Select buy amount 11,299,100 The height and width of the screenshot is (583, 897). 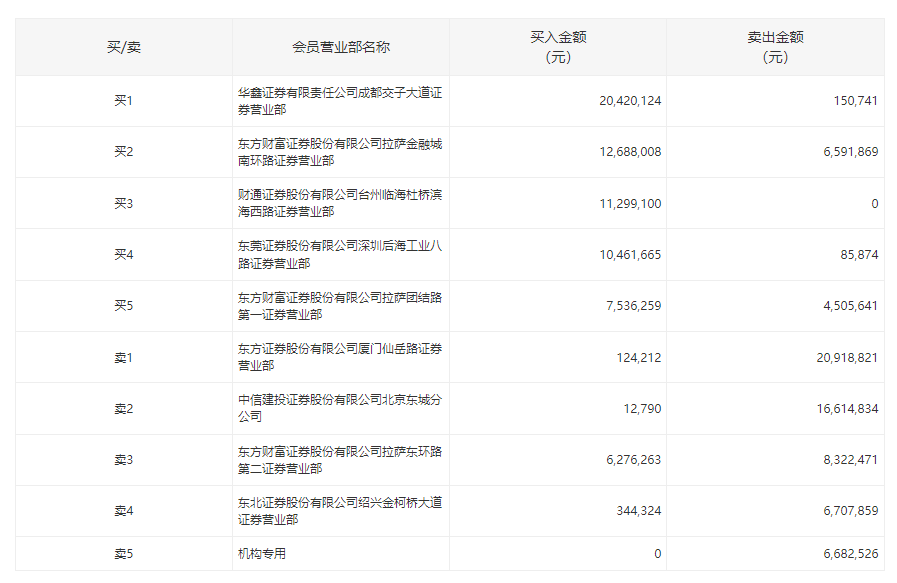[x=630, y=203]
